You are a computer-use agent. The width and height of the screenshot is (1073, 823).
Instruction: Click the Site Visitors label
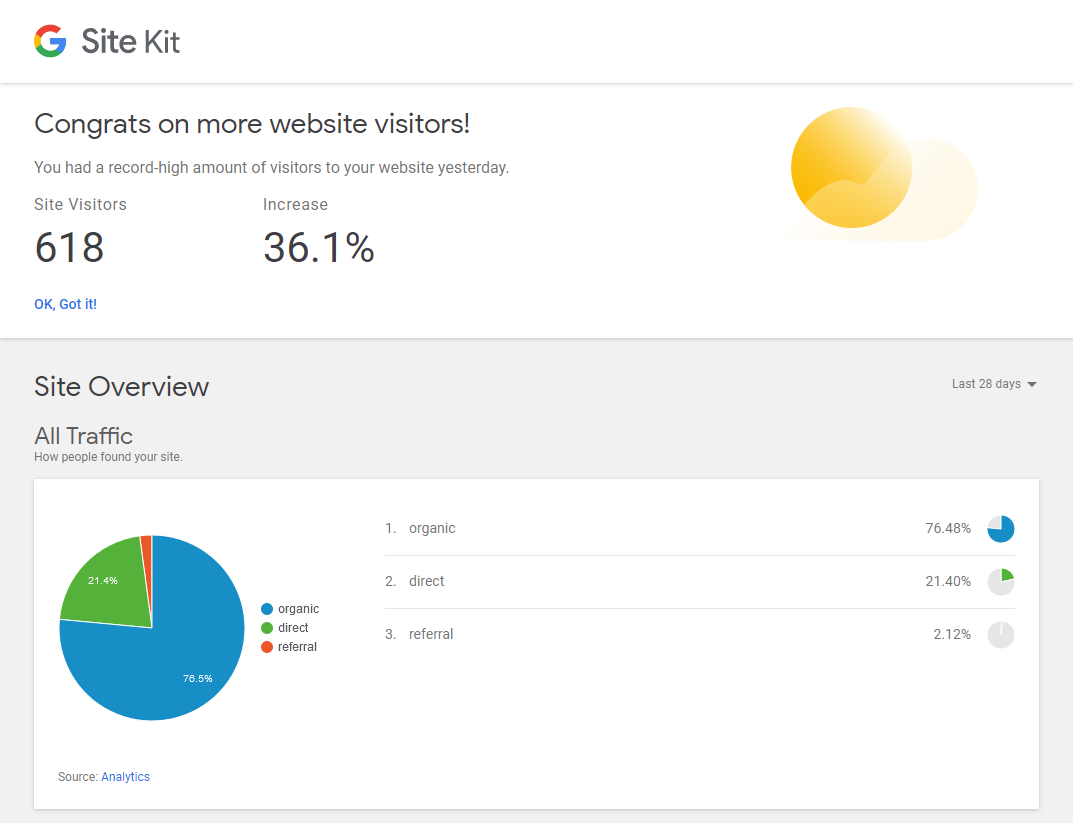81,205
